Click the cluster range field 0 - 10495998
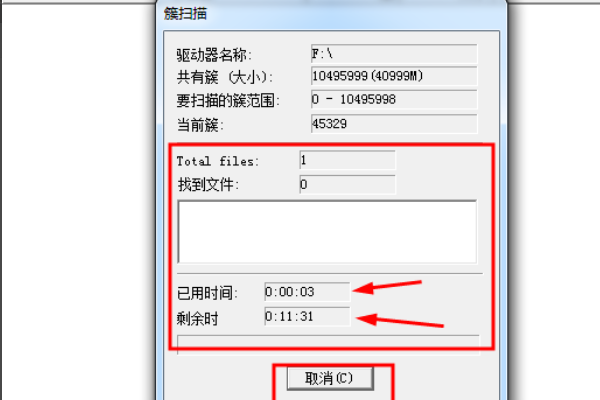600x400 pixels. click(394, 100)
